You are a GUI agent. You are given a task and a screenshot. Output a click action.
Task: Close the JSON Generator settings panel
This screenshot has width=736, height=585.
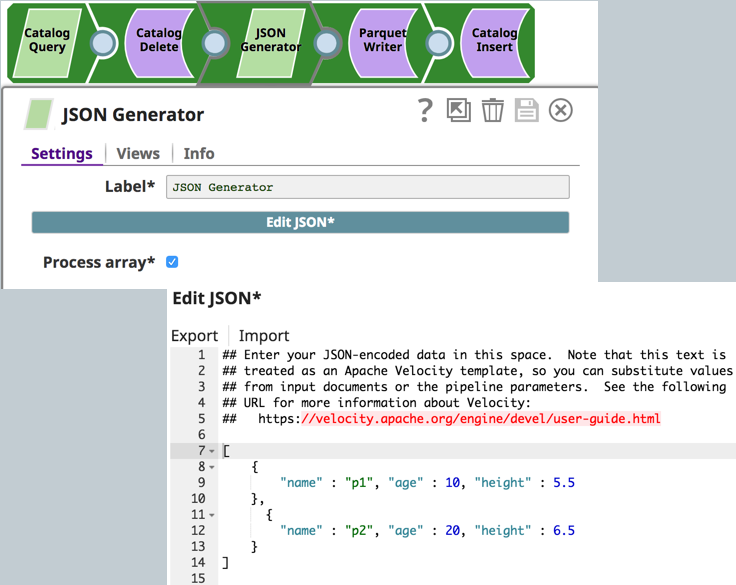[x=561, y=110]
